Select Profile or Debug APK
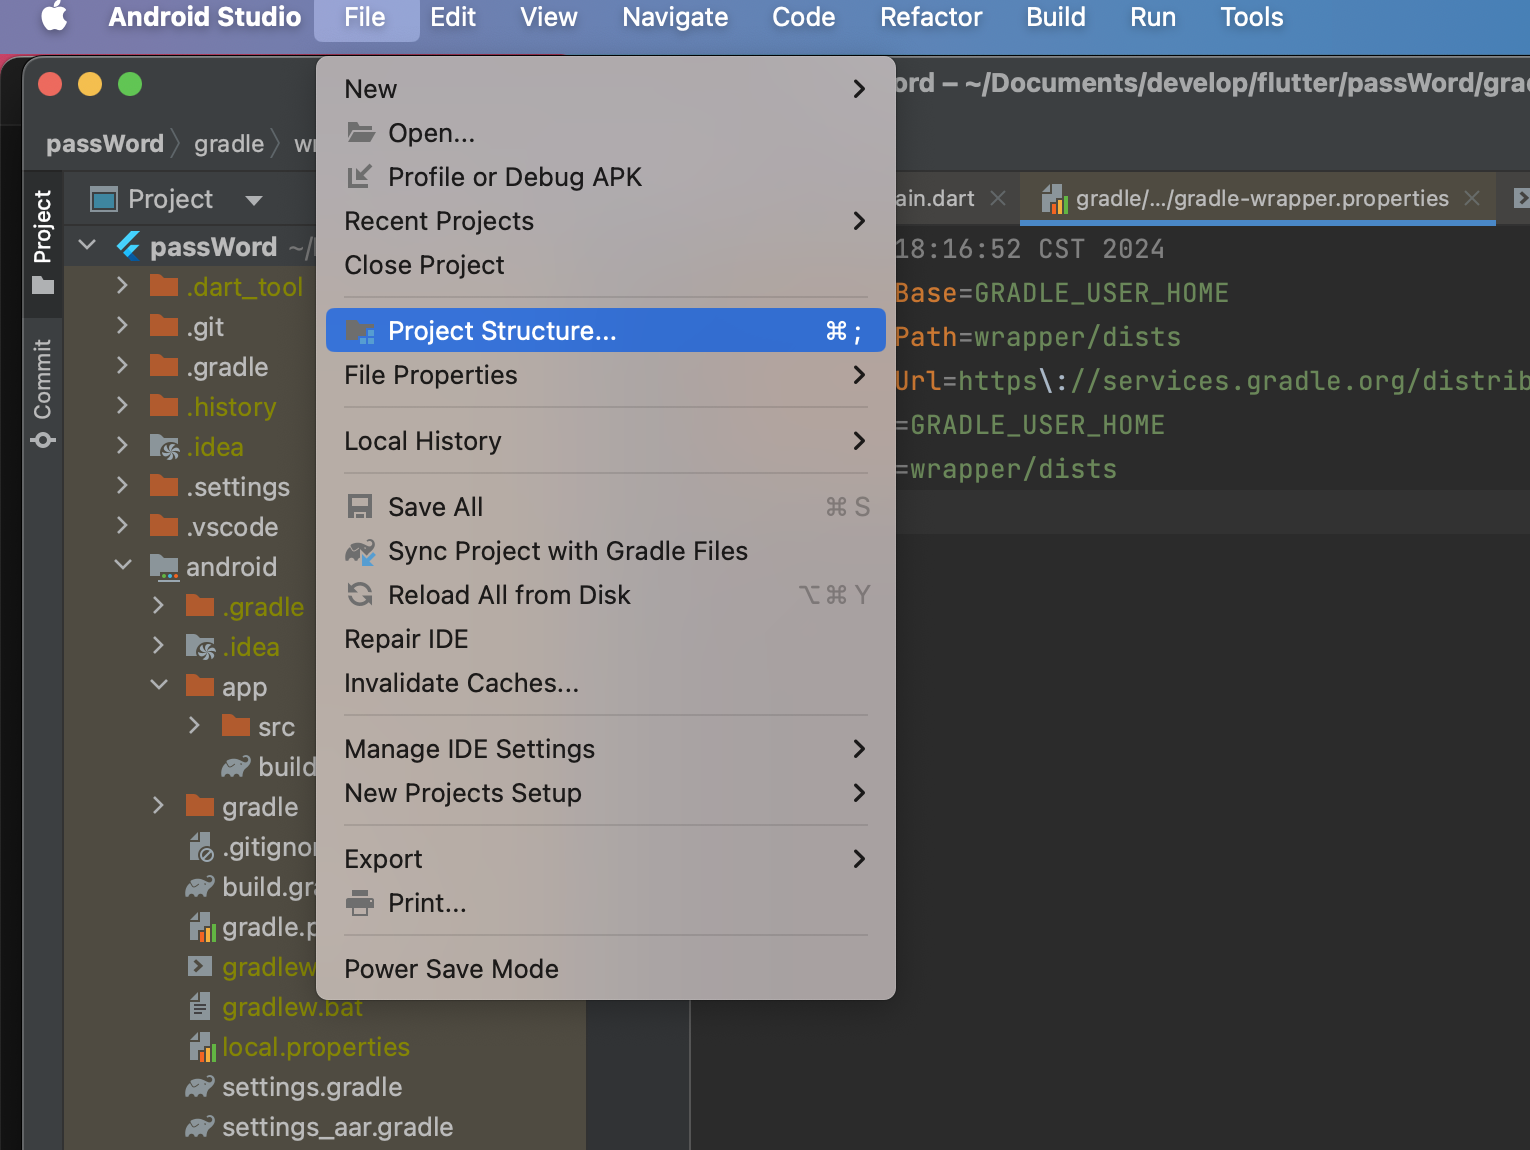 click(605, 177)
